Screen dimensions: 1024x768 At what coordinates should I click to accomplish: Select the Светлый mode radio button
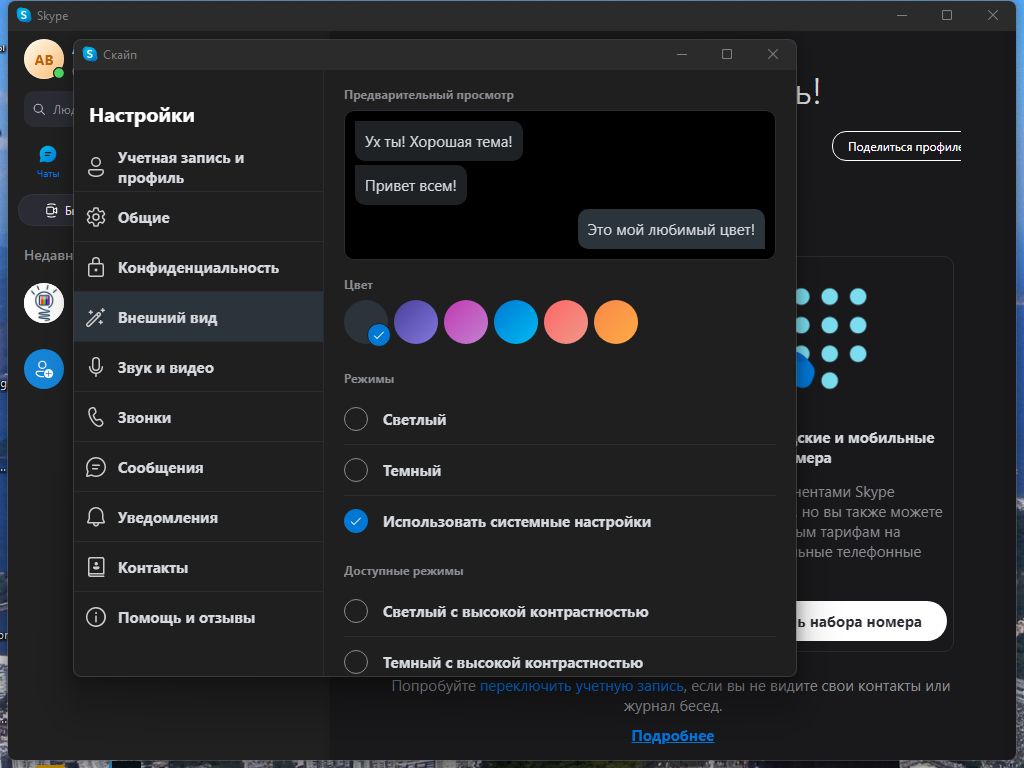pos(356,420)
